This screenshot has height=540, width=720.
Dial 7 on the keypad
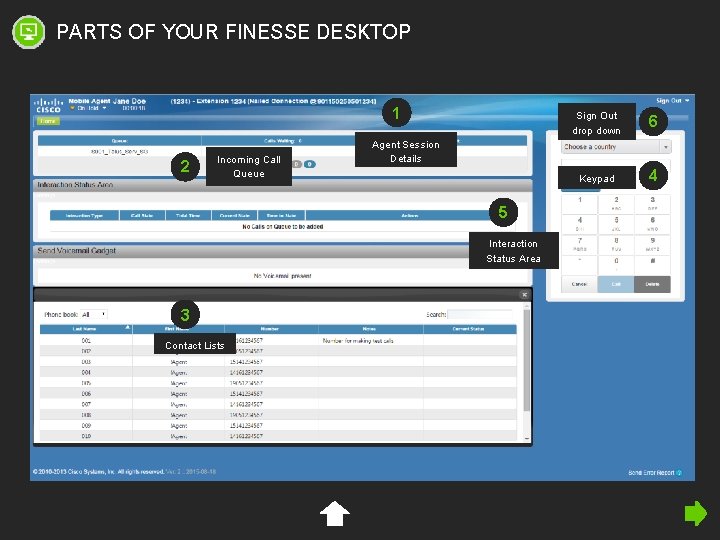click(579, 245)
